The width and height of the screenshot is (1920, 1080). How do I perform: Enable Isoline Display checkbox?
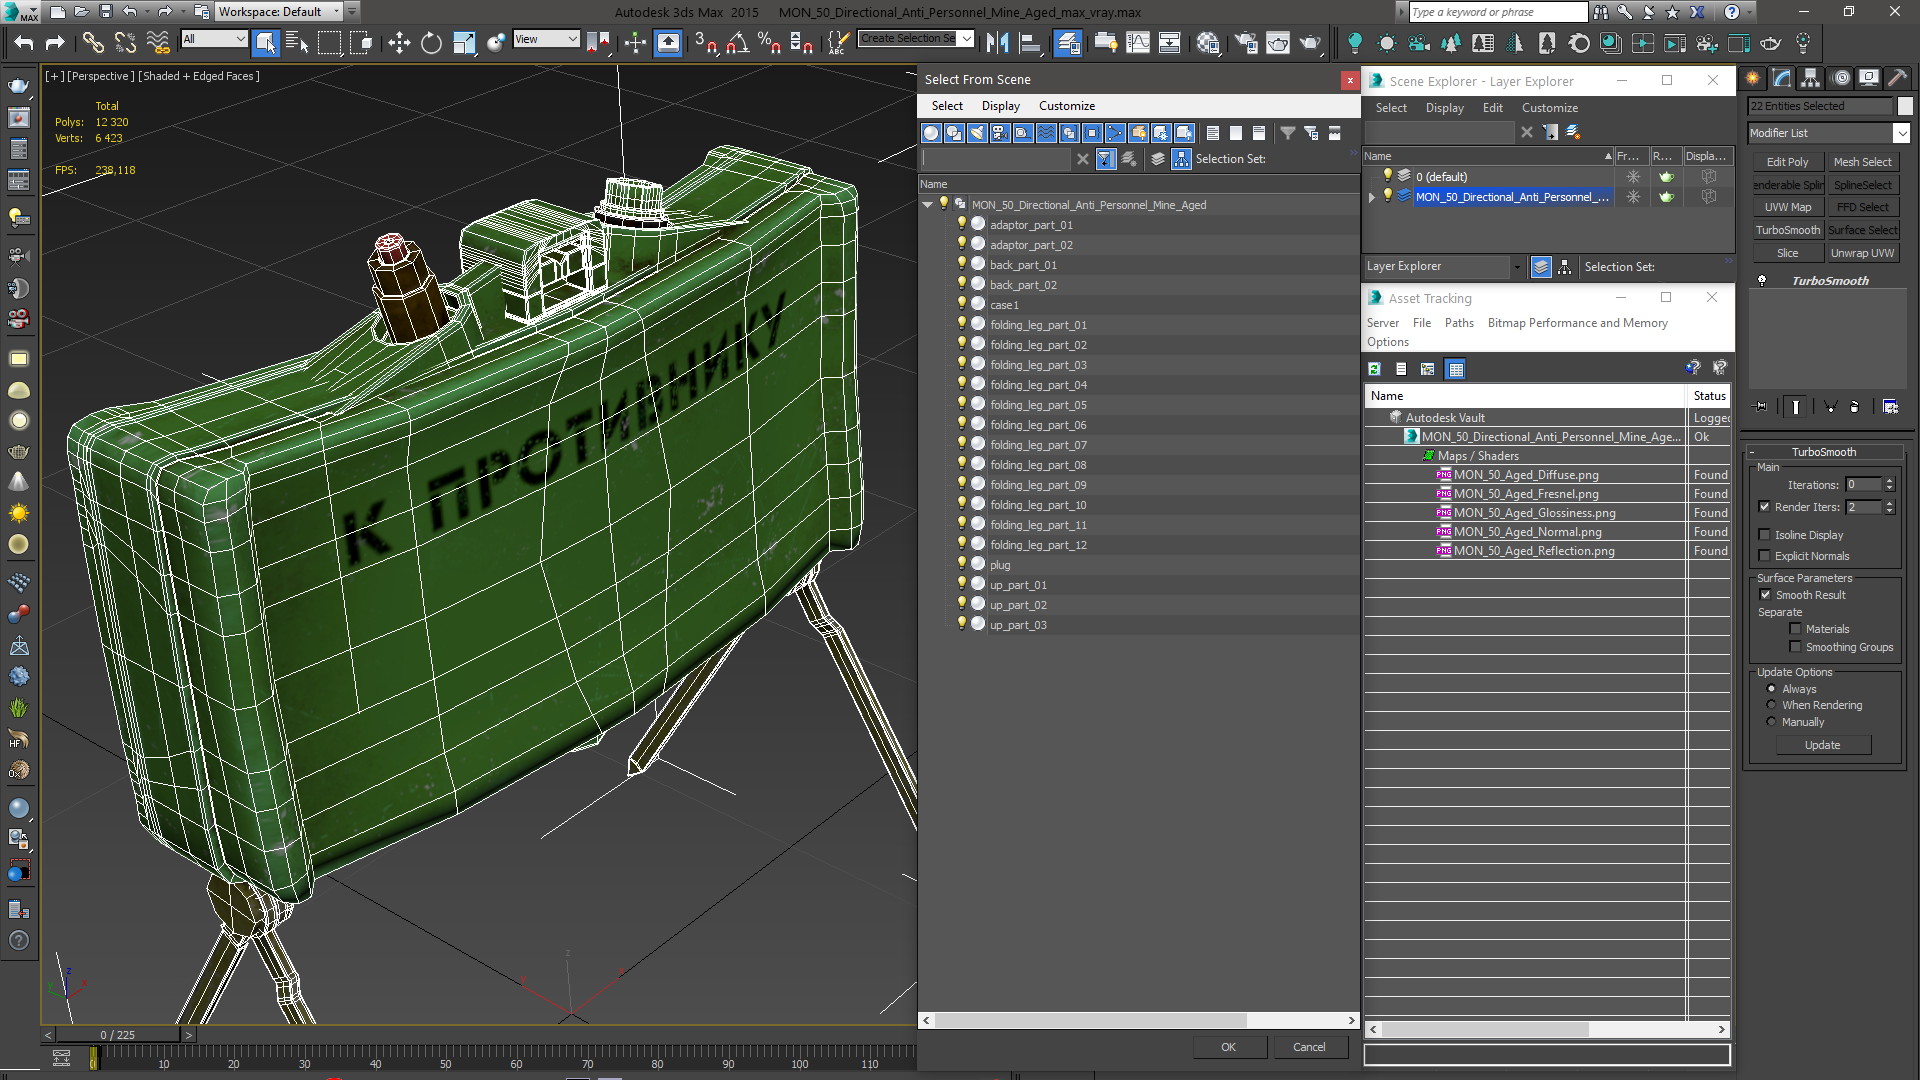(x=1765, y=535)
